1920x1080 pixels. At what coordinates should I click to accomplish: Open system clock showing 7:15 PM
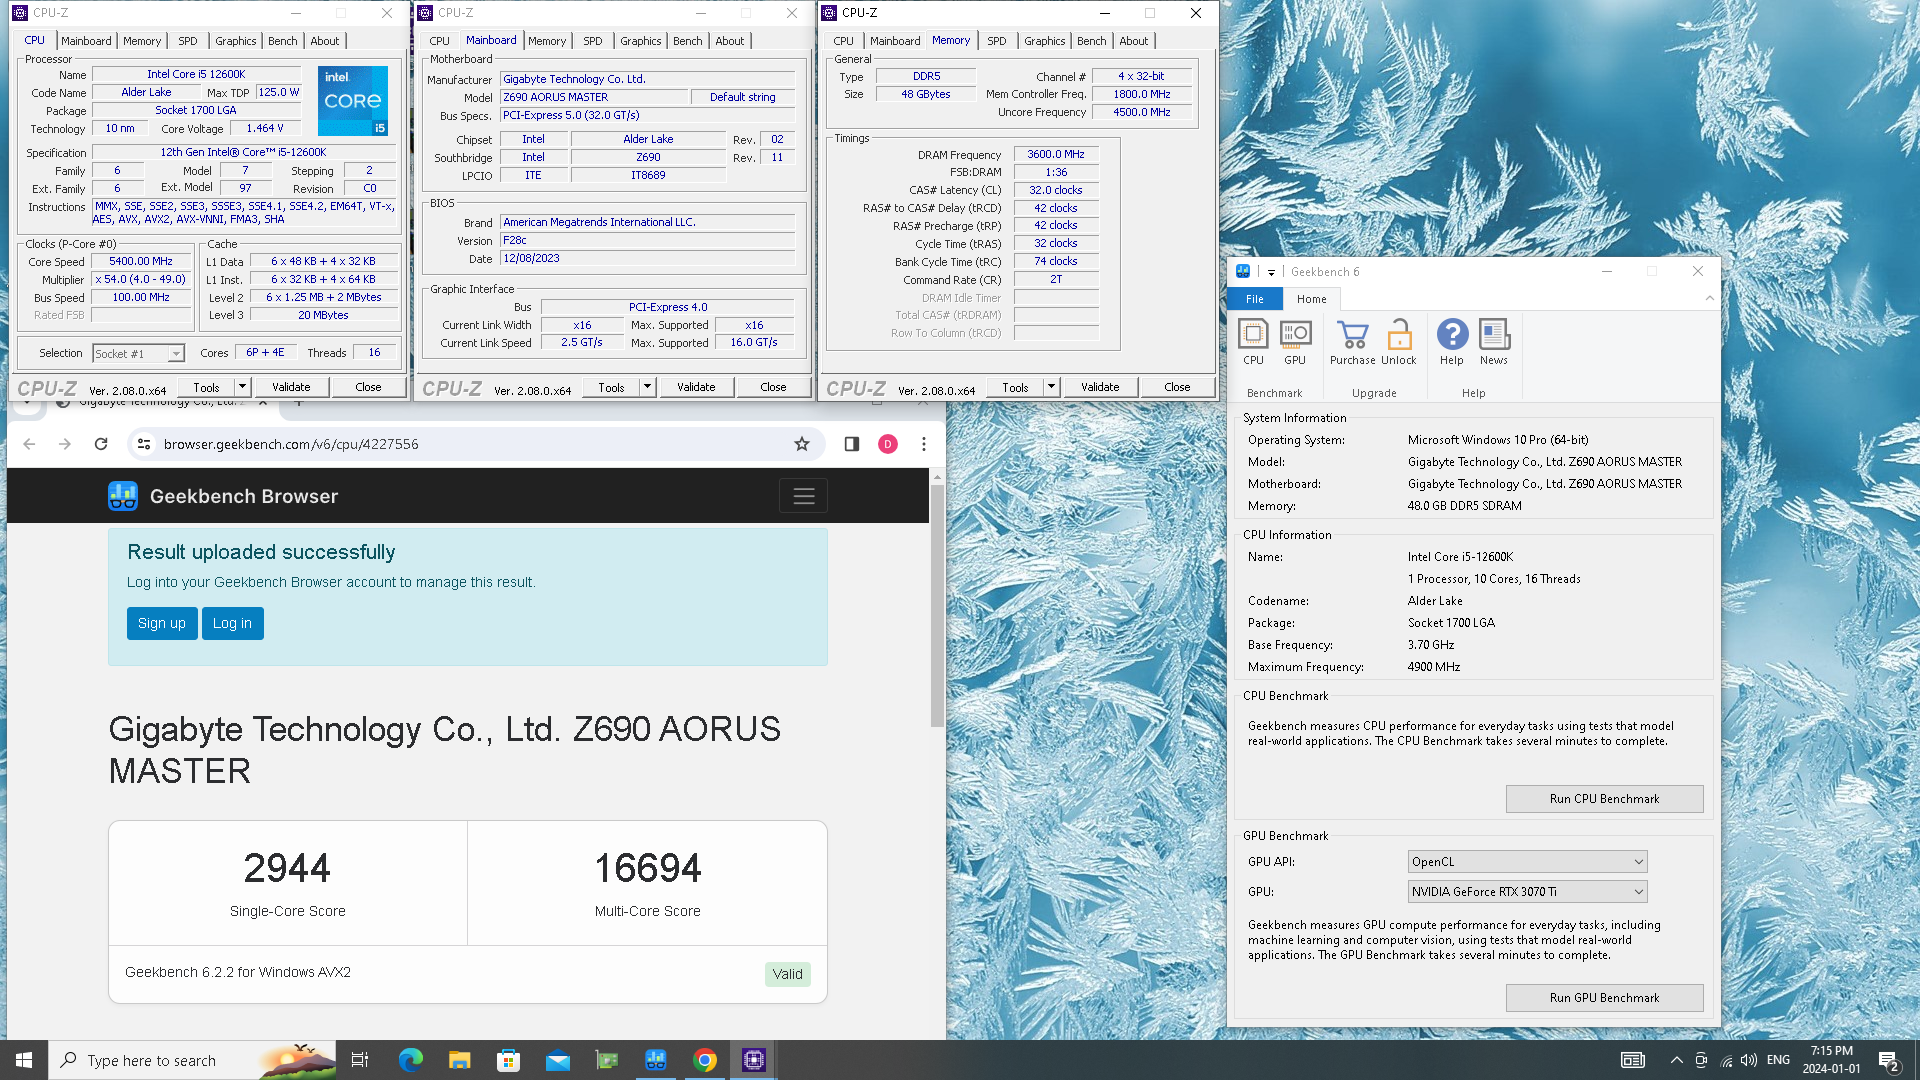coord(1831,1060)
